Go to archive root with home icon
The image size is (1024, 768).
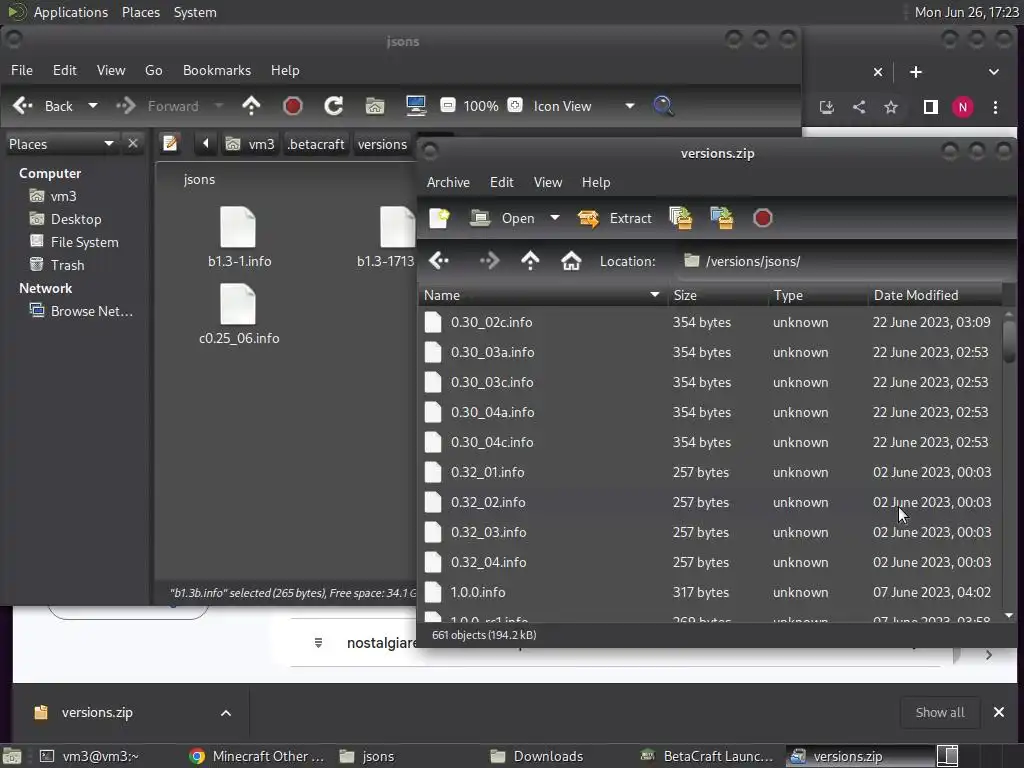[x=571, y=261]
